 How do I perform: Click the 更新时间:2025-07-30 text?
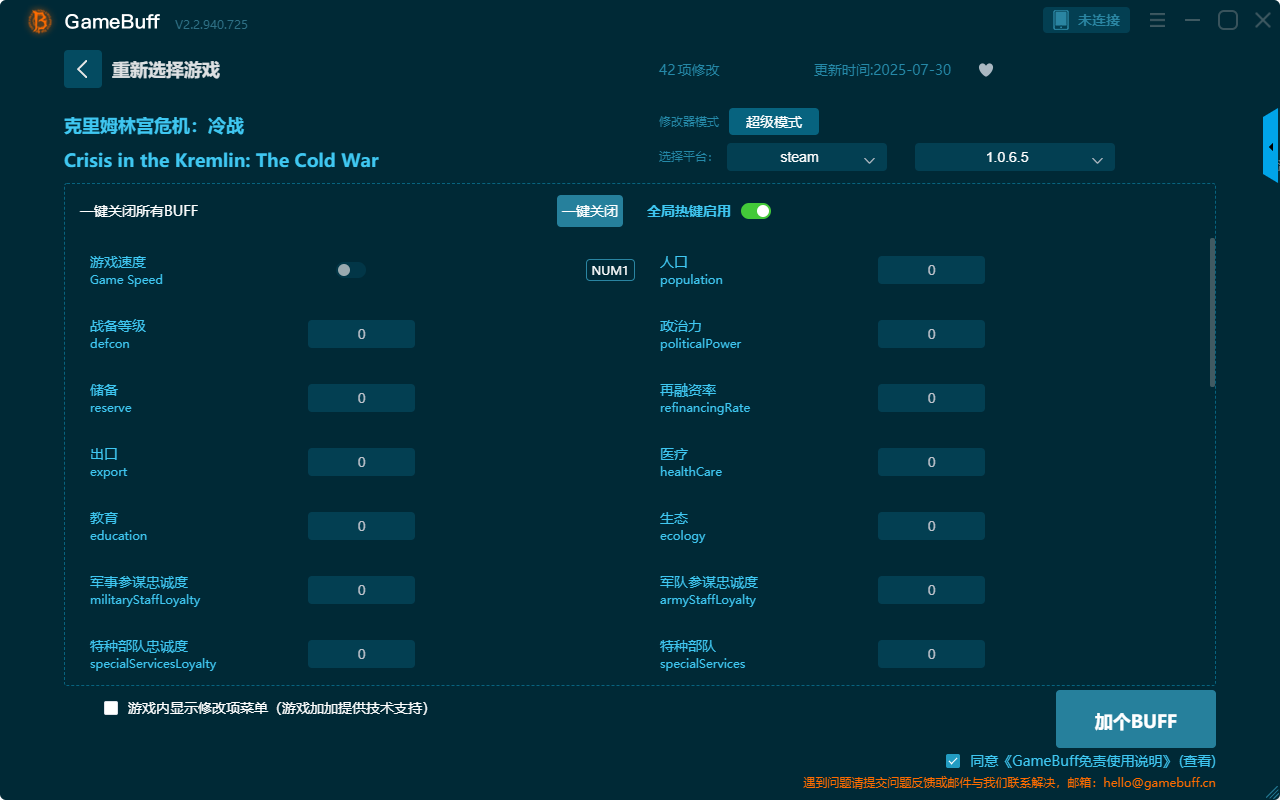click(x=883, y=70)
